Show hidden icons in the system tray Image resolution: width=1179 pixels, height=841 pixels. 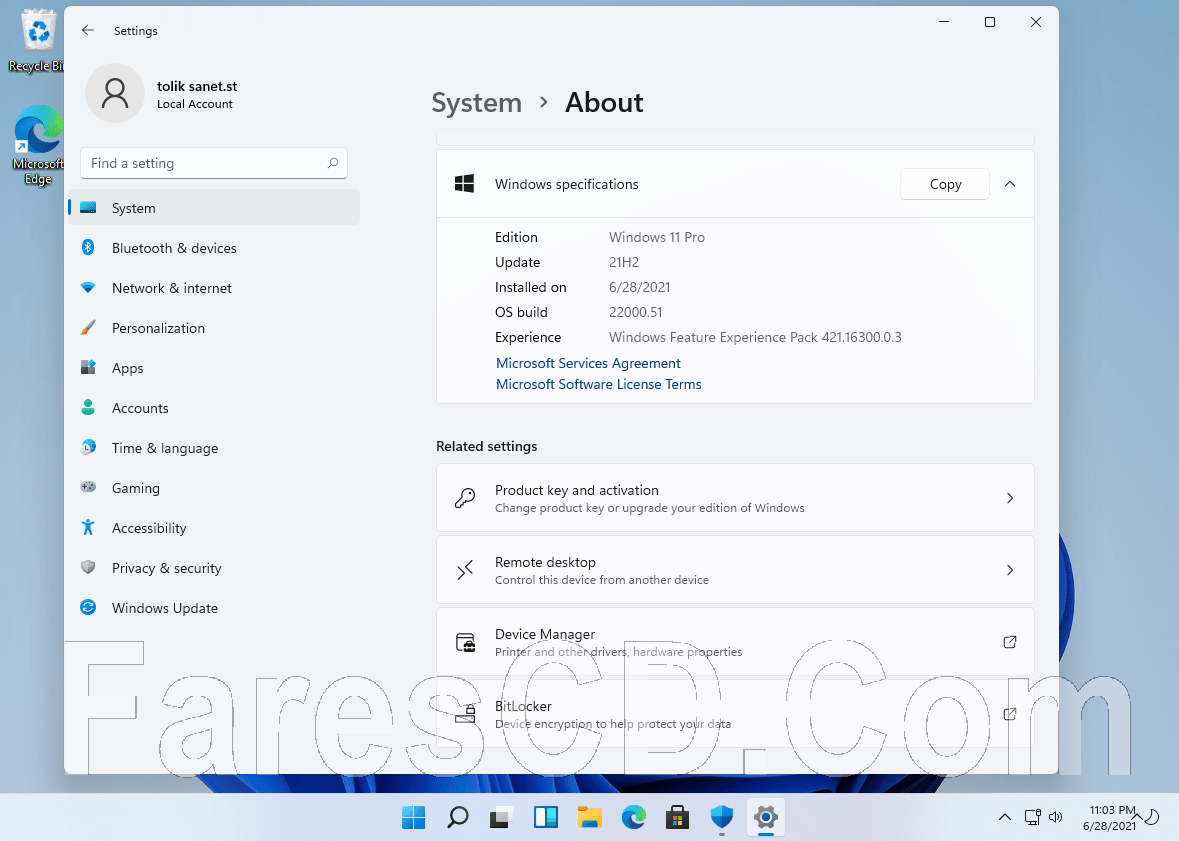[1005, 817]
